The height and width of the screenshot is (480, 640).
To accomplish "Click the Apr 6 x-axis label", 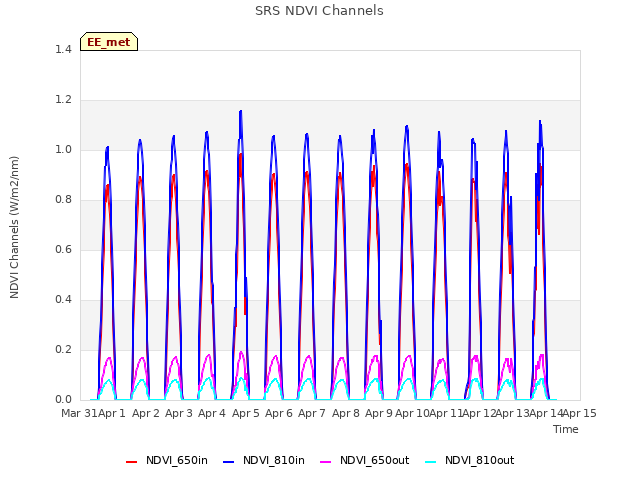I will click(x=279, y=413).
